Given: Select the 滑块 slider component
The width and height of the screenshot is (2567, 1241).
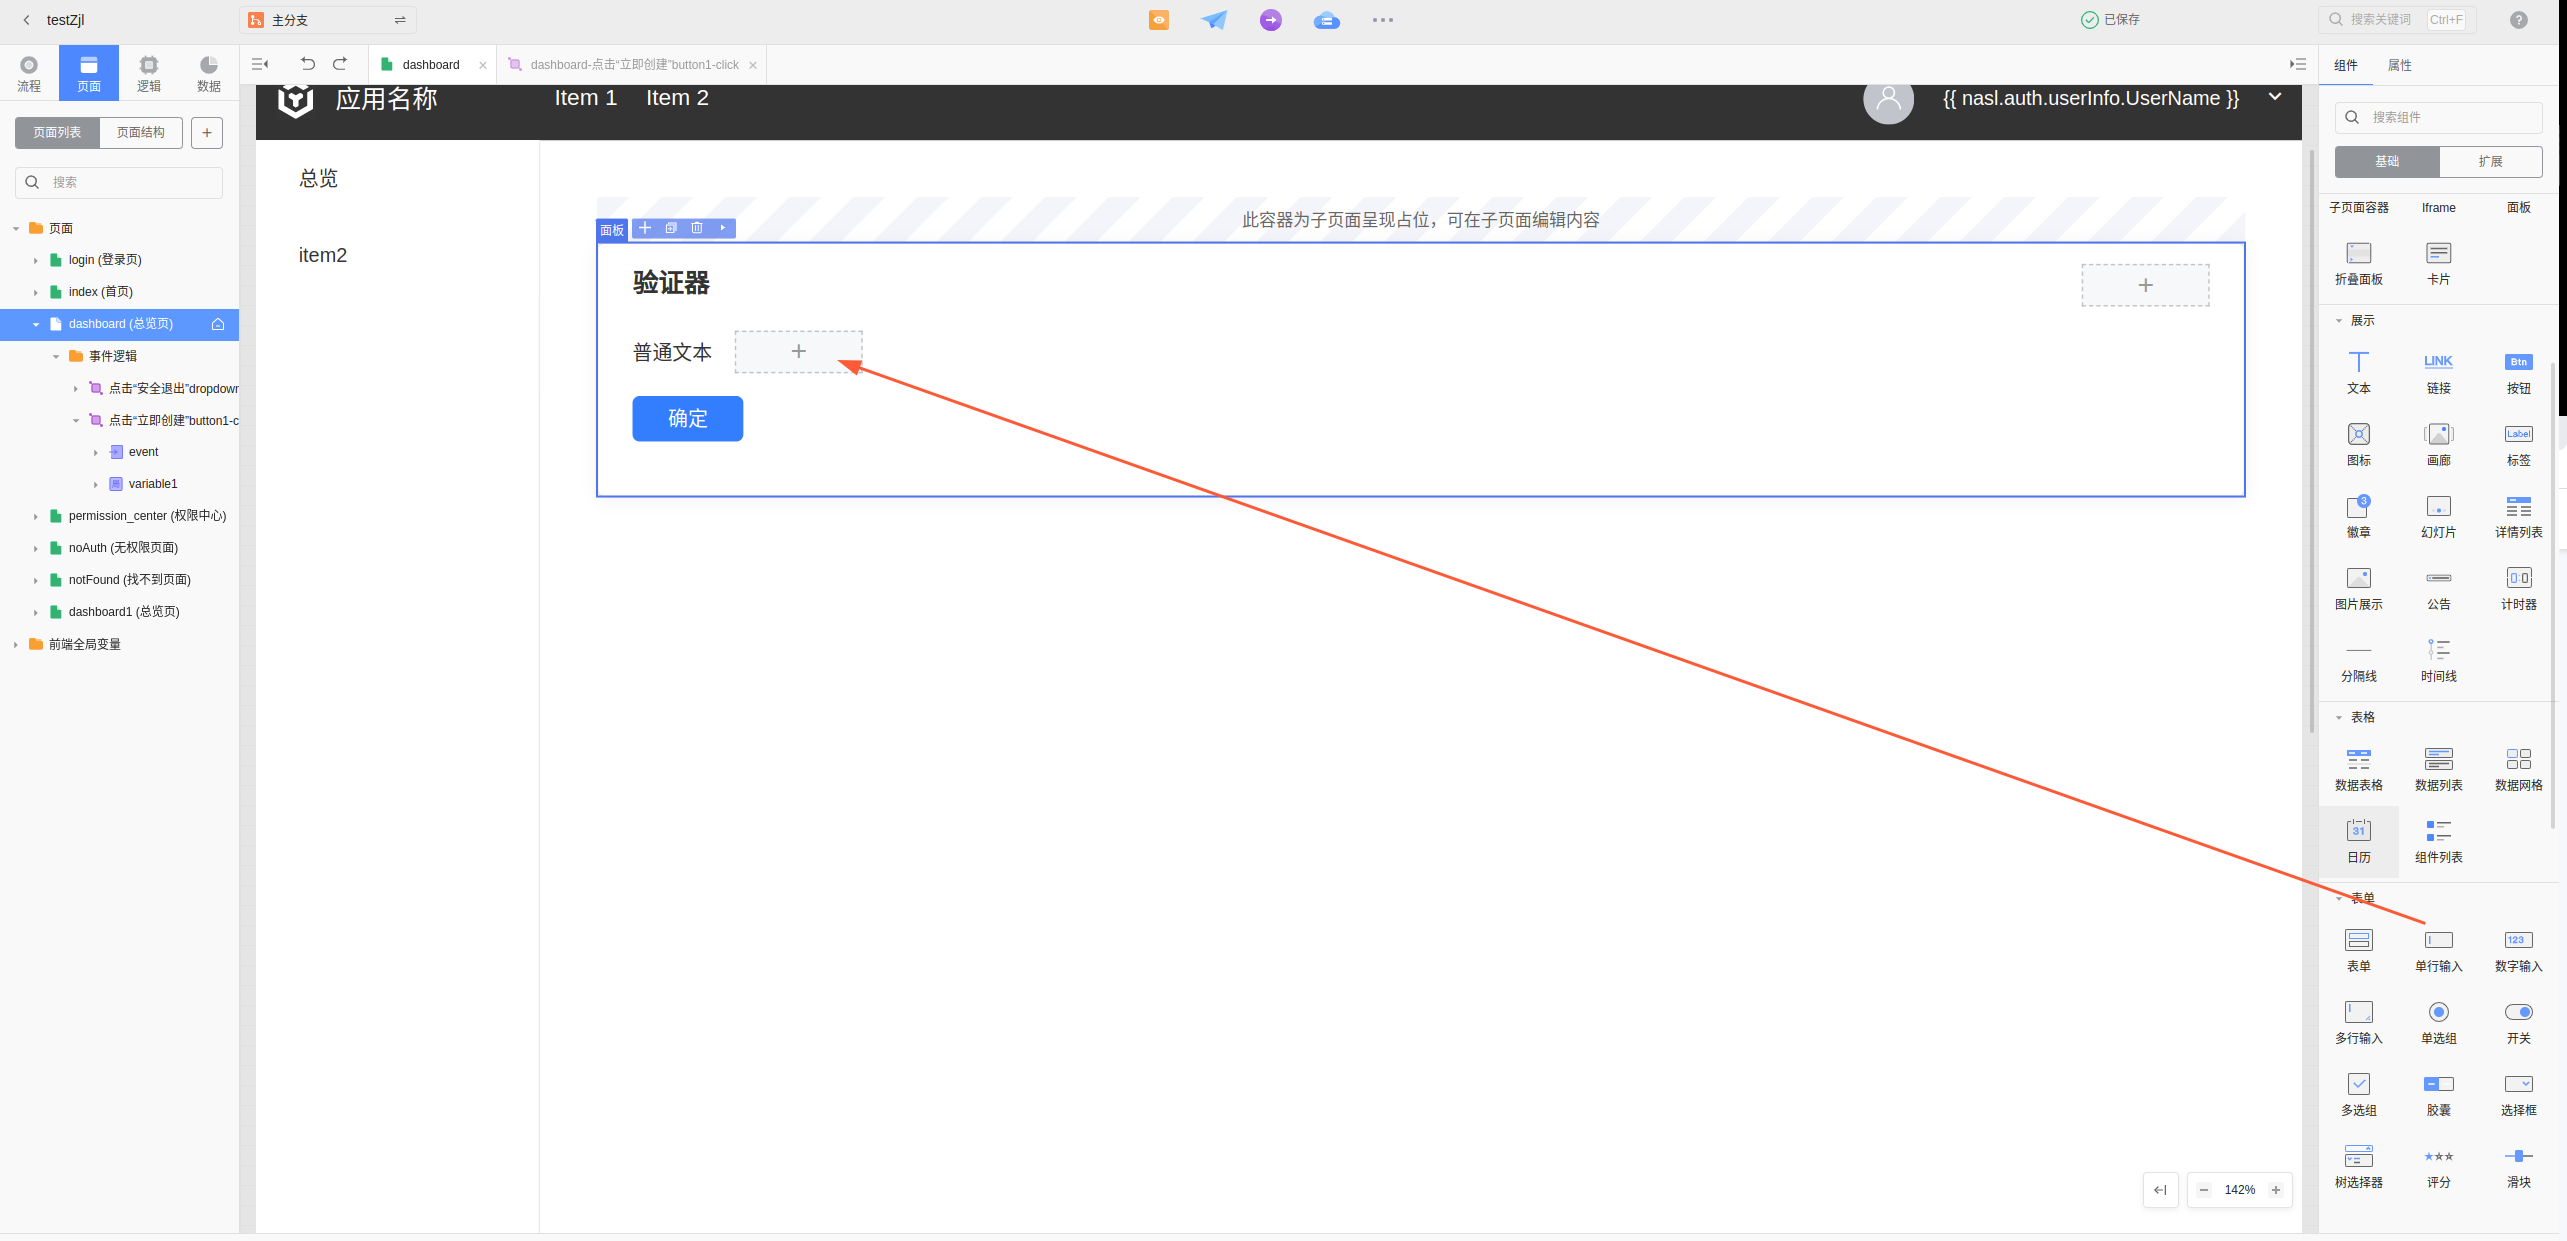Looking at the screenshot, I should click(2519, 1166).
